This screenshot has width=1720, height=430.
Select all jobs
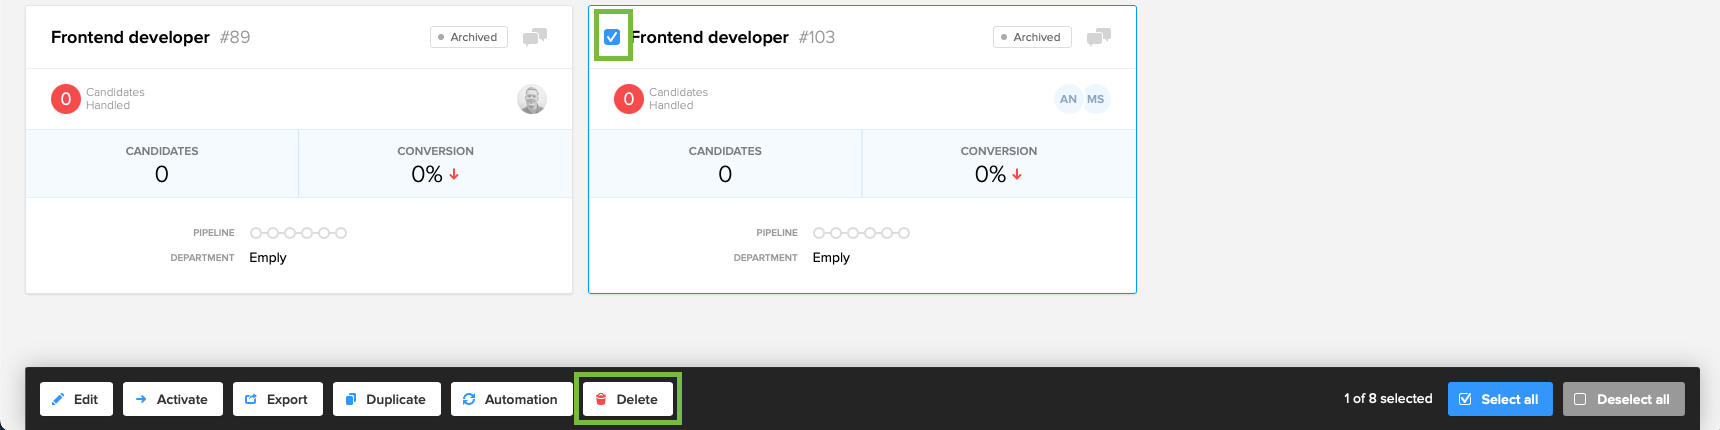(1500, 399)
